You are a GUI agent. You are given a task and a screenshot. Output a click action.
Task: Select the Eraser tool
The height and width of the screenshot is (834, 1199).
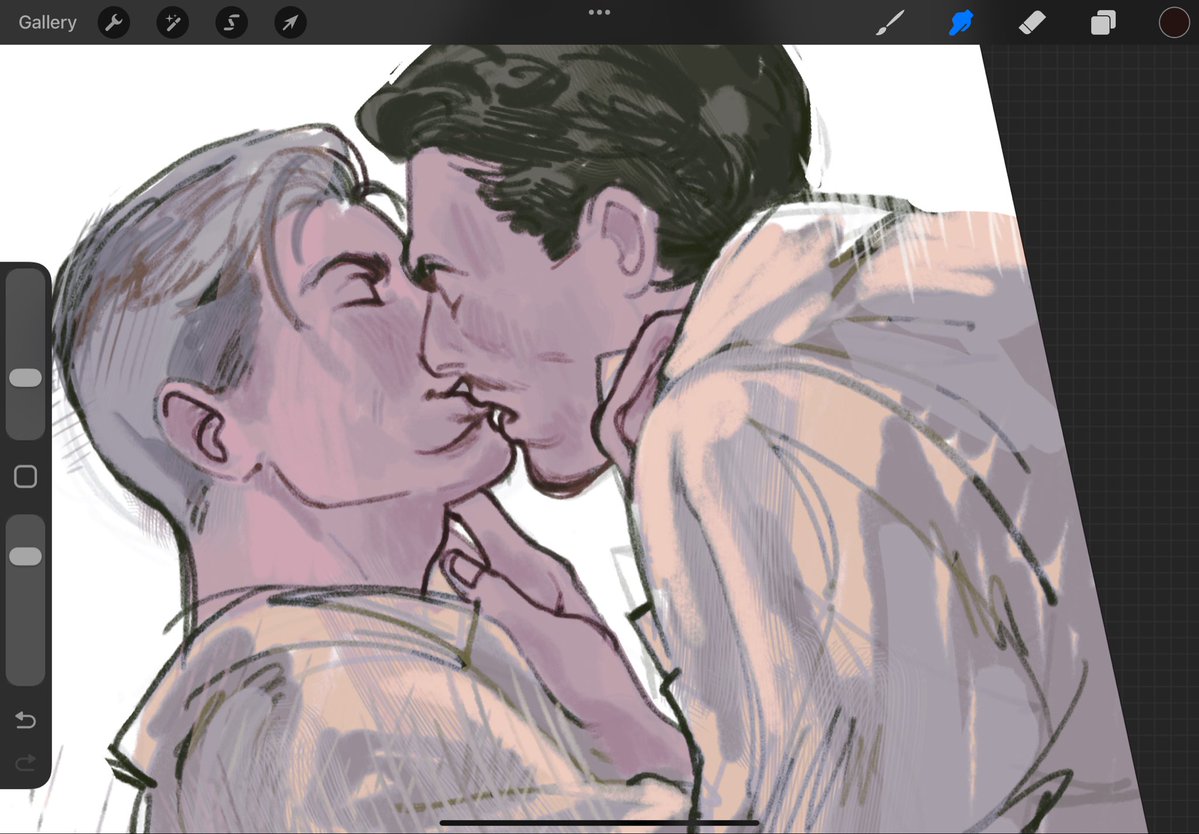[x=1032, y=23]
